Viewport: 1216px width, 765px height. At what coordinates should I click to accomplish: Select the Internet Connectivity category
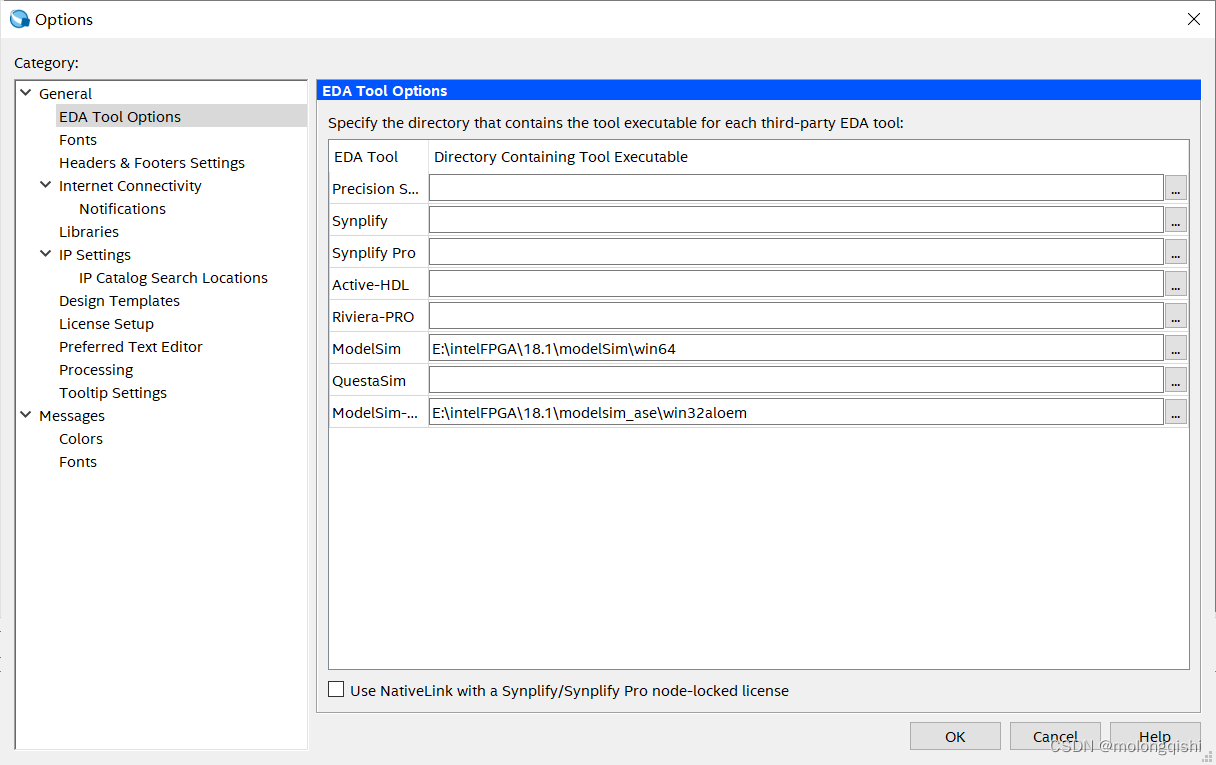point(130,185)
